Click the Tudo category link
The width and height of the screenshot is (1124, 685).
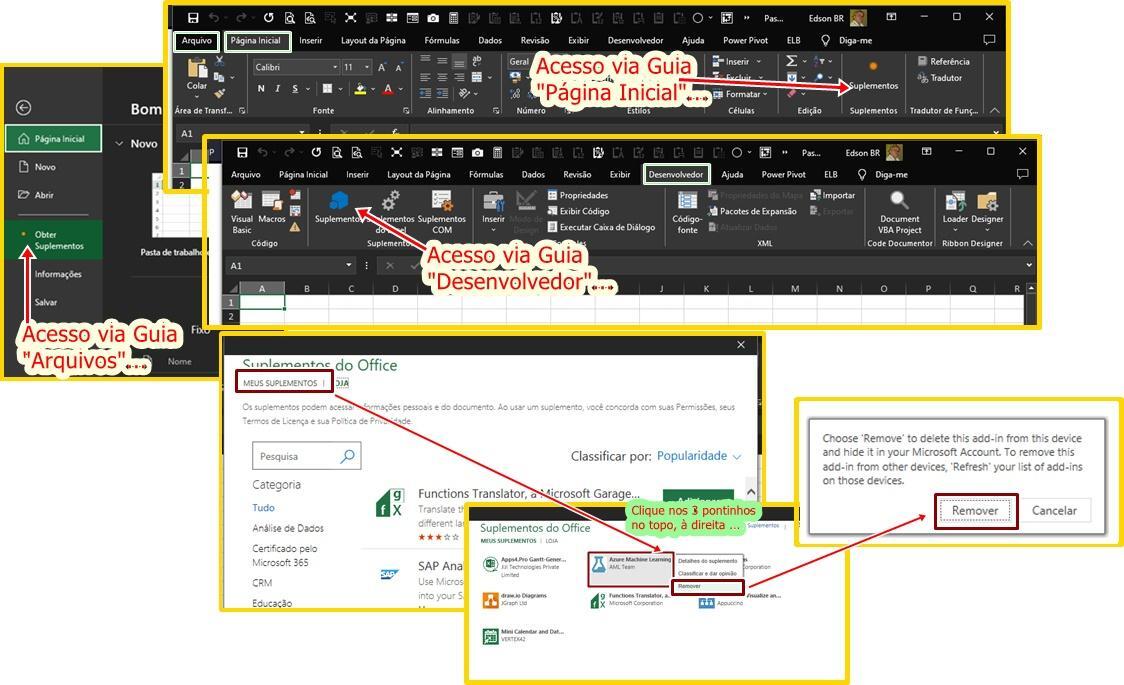point(263,508)
